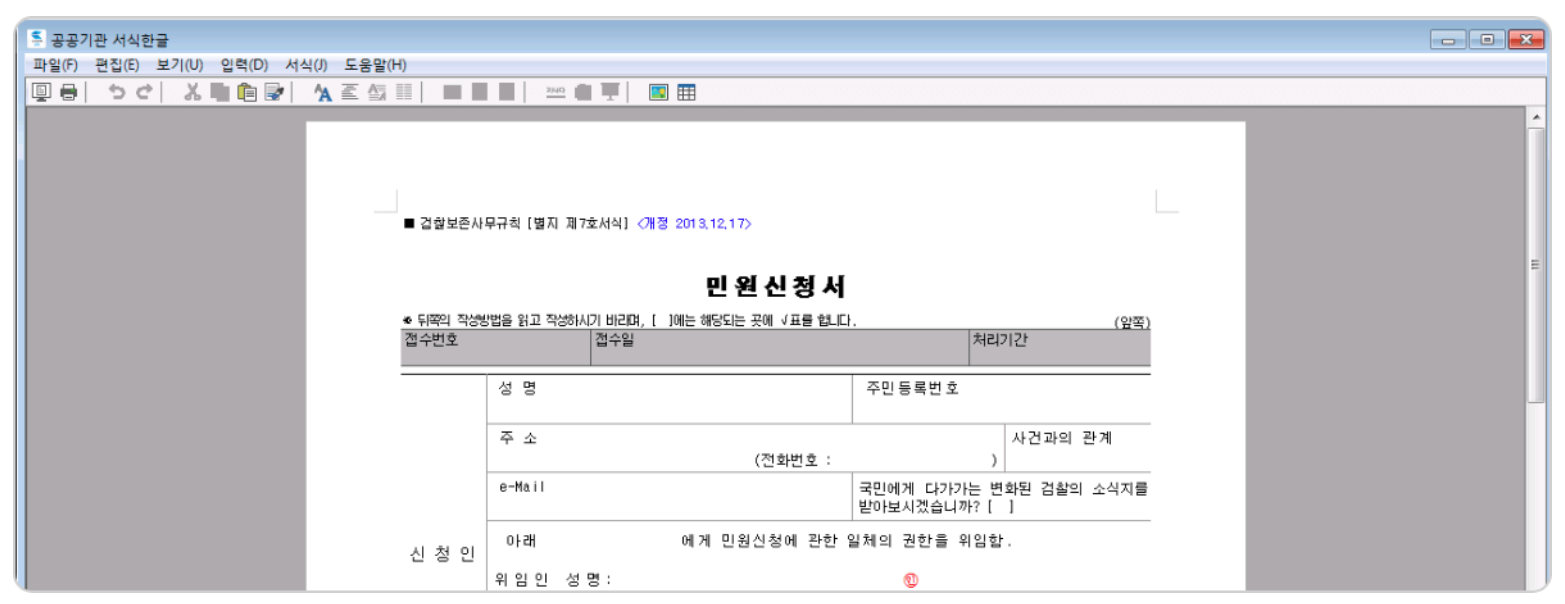Click the 접수번호 cell
Viewport: 1565px width, 604px height.
pos(496,348)
